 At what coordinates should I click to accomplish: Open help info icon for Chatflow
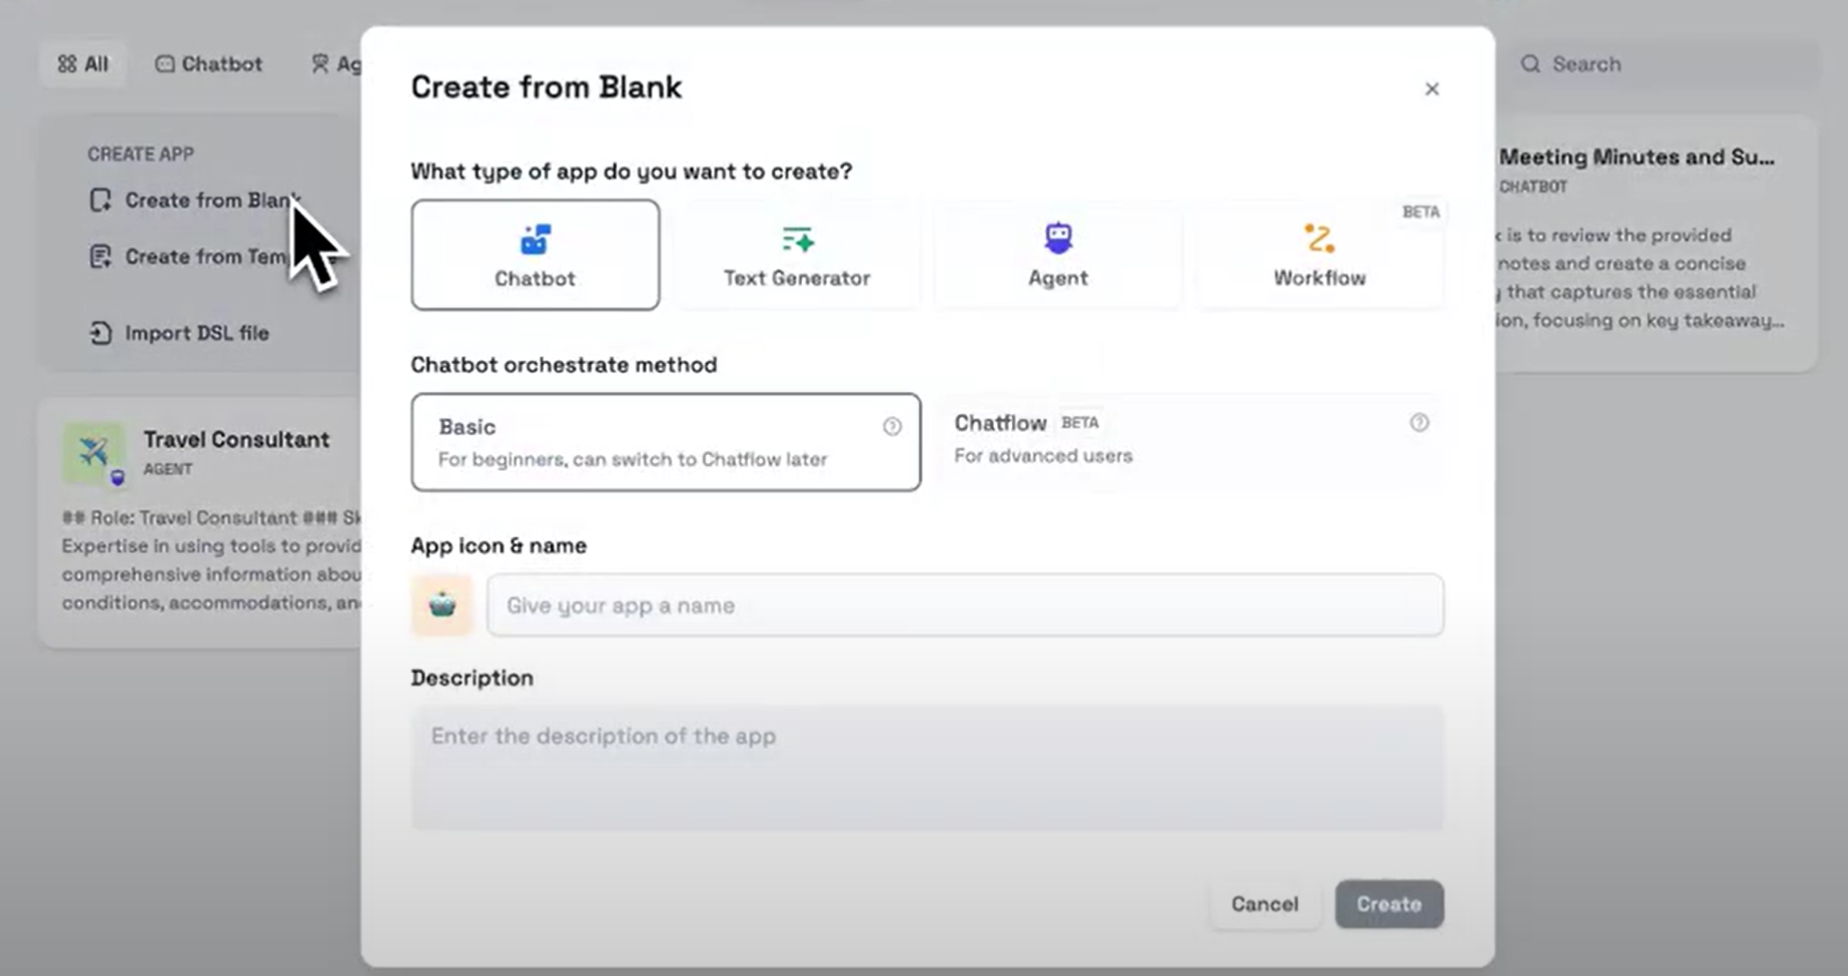(1419, 423)
